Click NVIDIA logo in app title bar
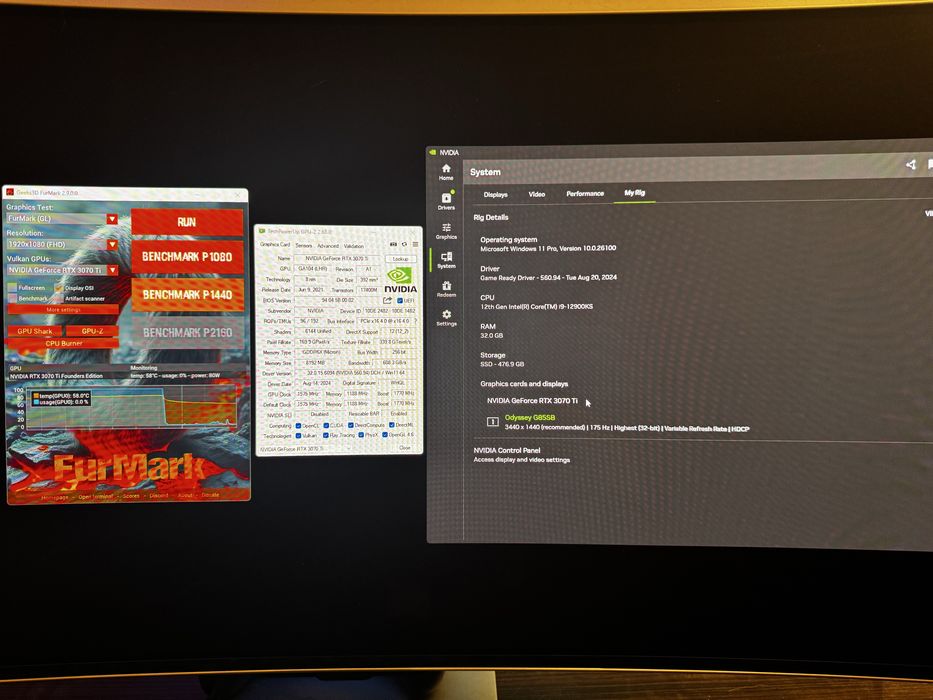The width and height of the screenshot is (933, 700). click(433, 152)
